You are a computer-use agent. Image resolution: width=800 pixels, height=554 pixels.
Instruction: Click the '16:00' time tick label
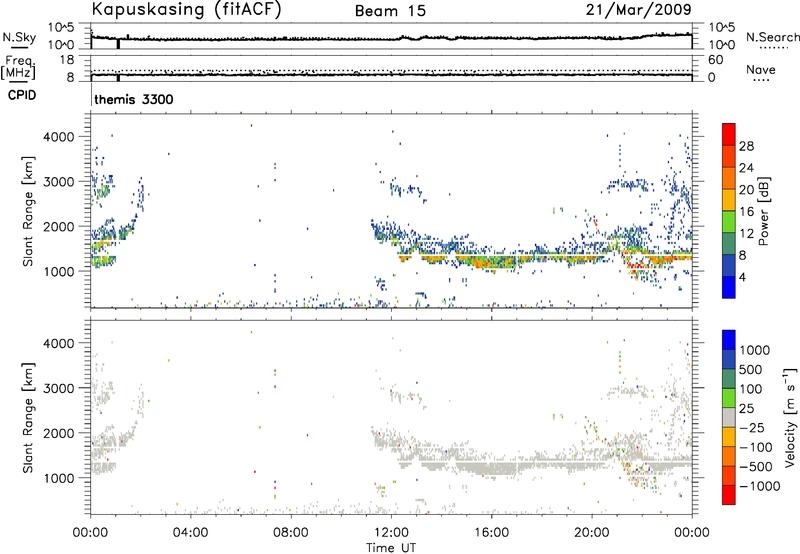(491, 533)
